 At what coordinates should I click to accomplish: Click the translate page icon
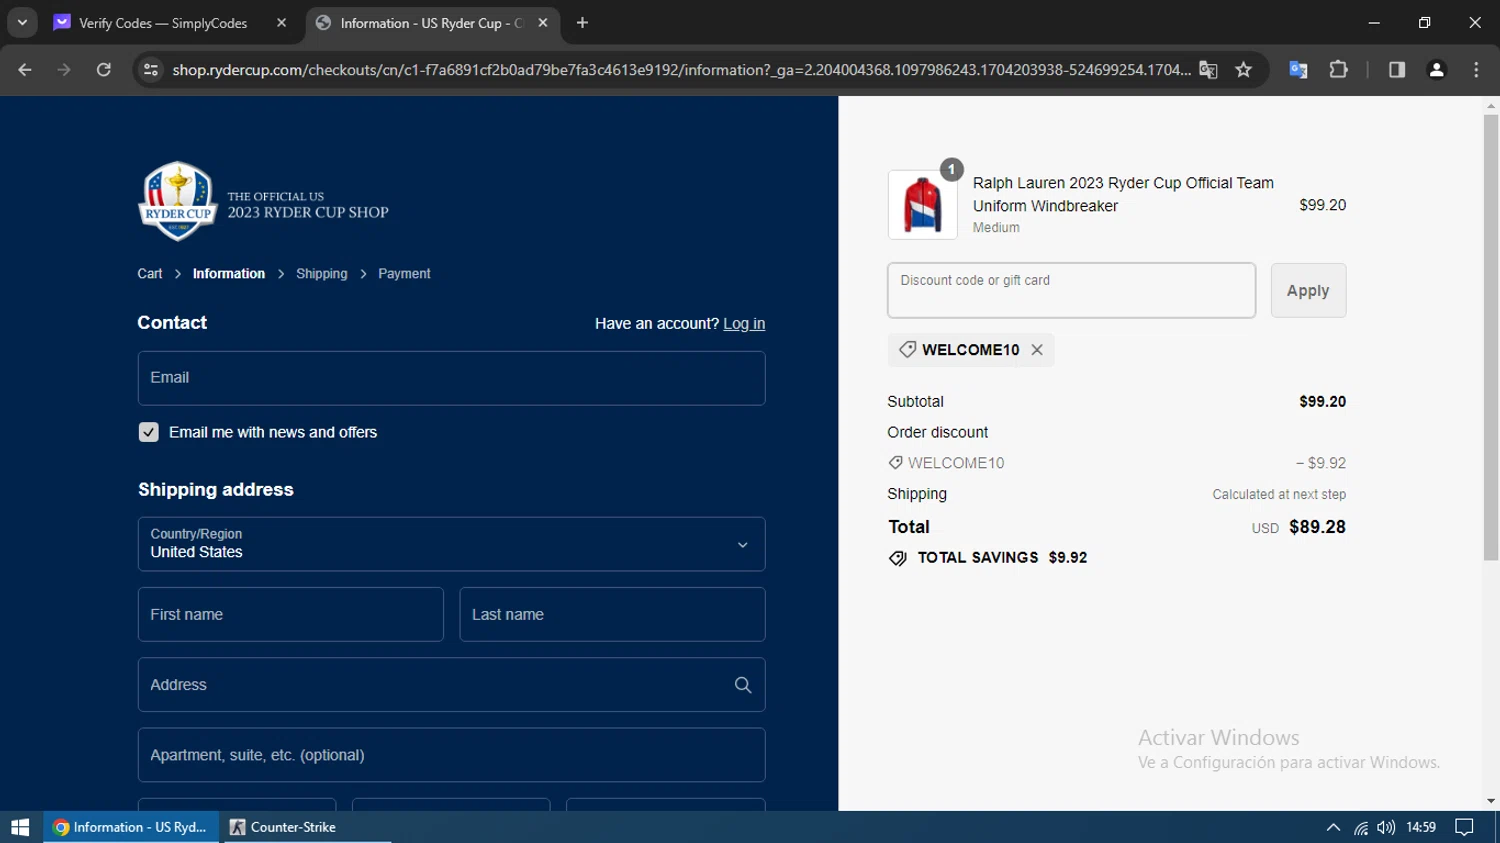click(1208, 69)
